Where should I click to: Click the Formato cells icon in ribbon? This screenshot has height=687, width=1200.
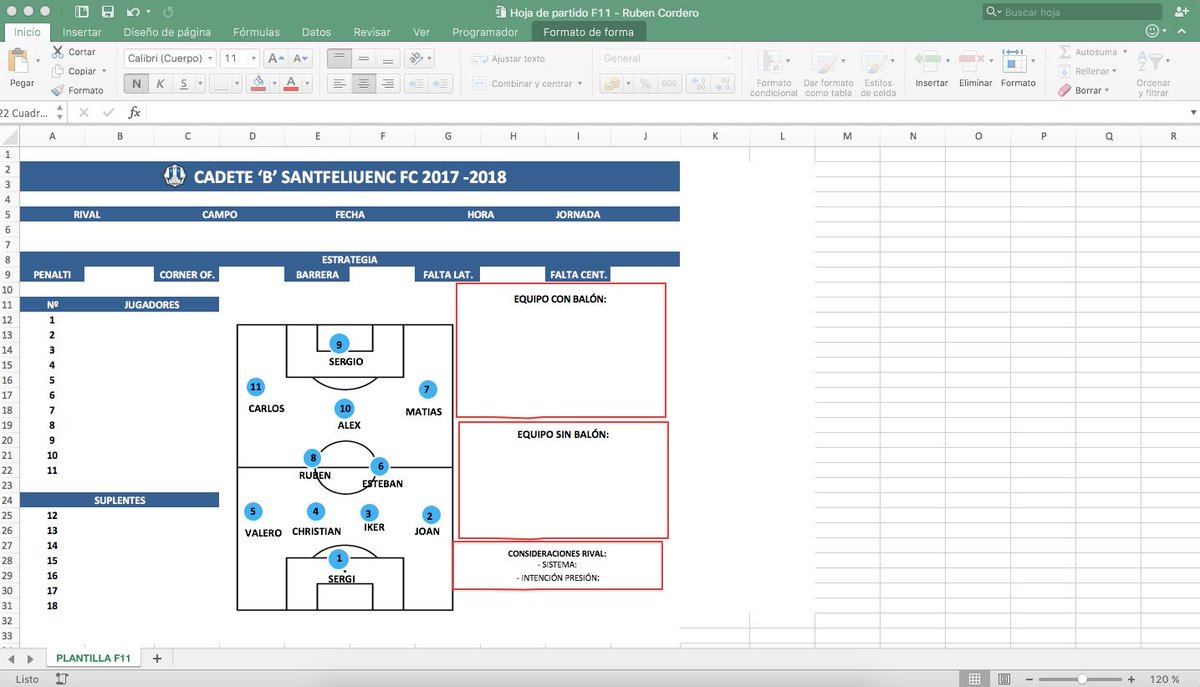click(1017, 60)
